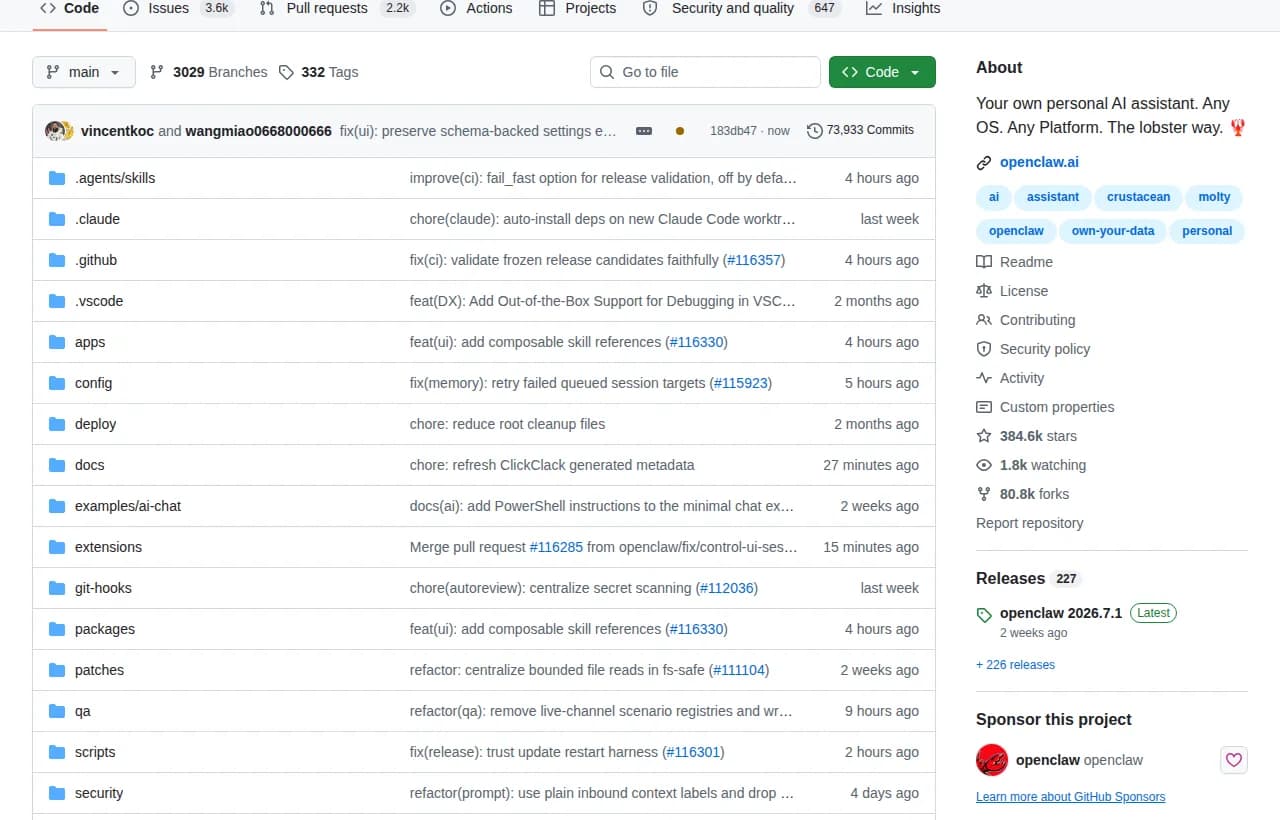Open the patches folder
The width and height of the screenshot is (1280, 820).
point(99,670)
